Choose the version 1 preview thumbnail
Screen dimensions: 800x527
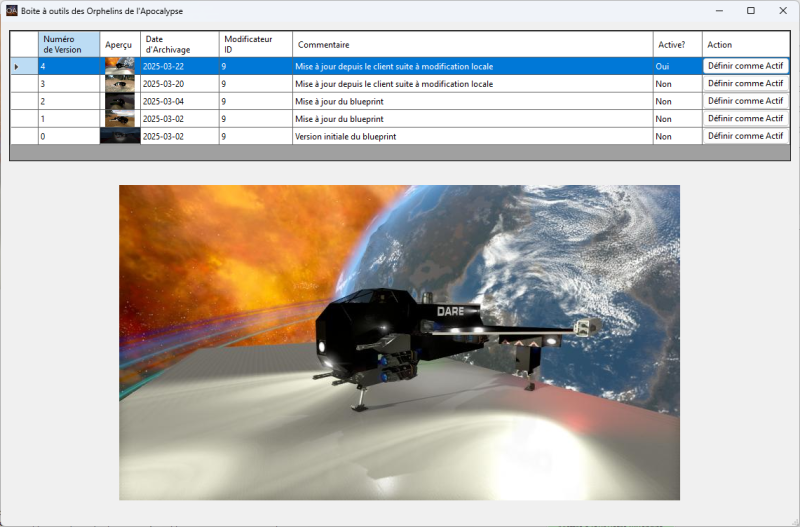120,118
